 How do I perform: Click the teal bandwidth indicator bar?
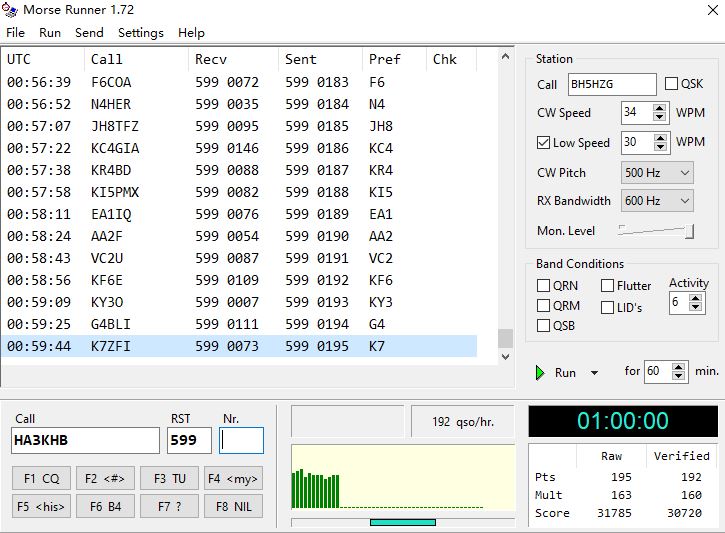[403, 522]
